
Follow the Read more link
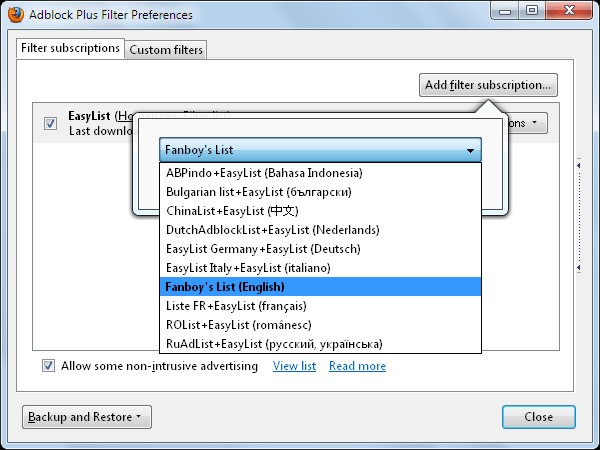[357, 366]
